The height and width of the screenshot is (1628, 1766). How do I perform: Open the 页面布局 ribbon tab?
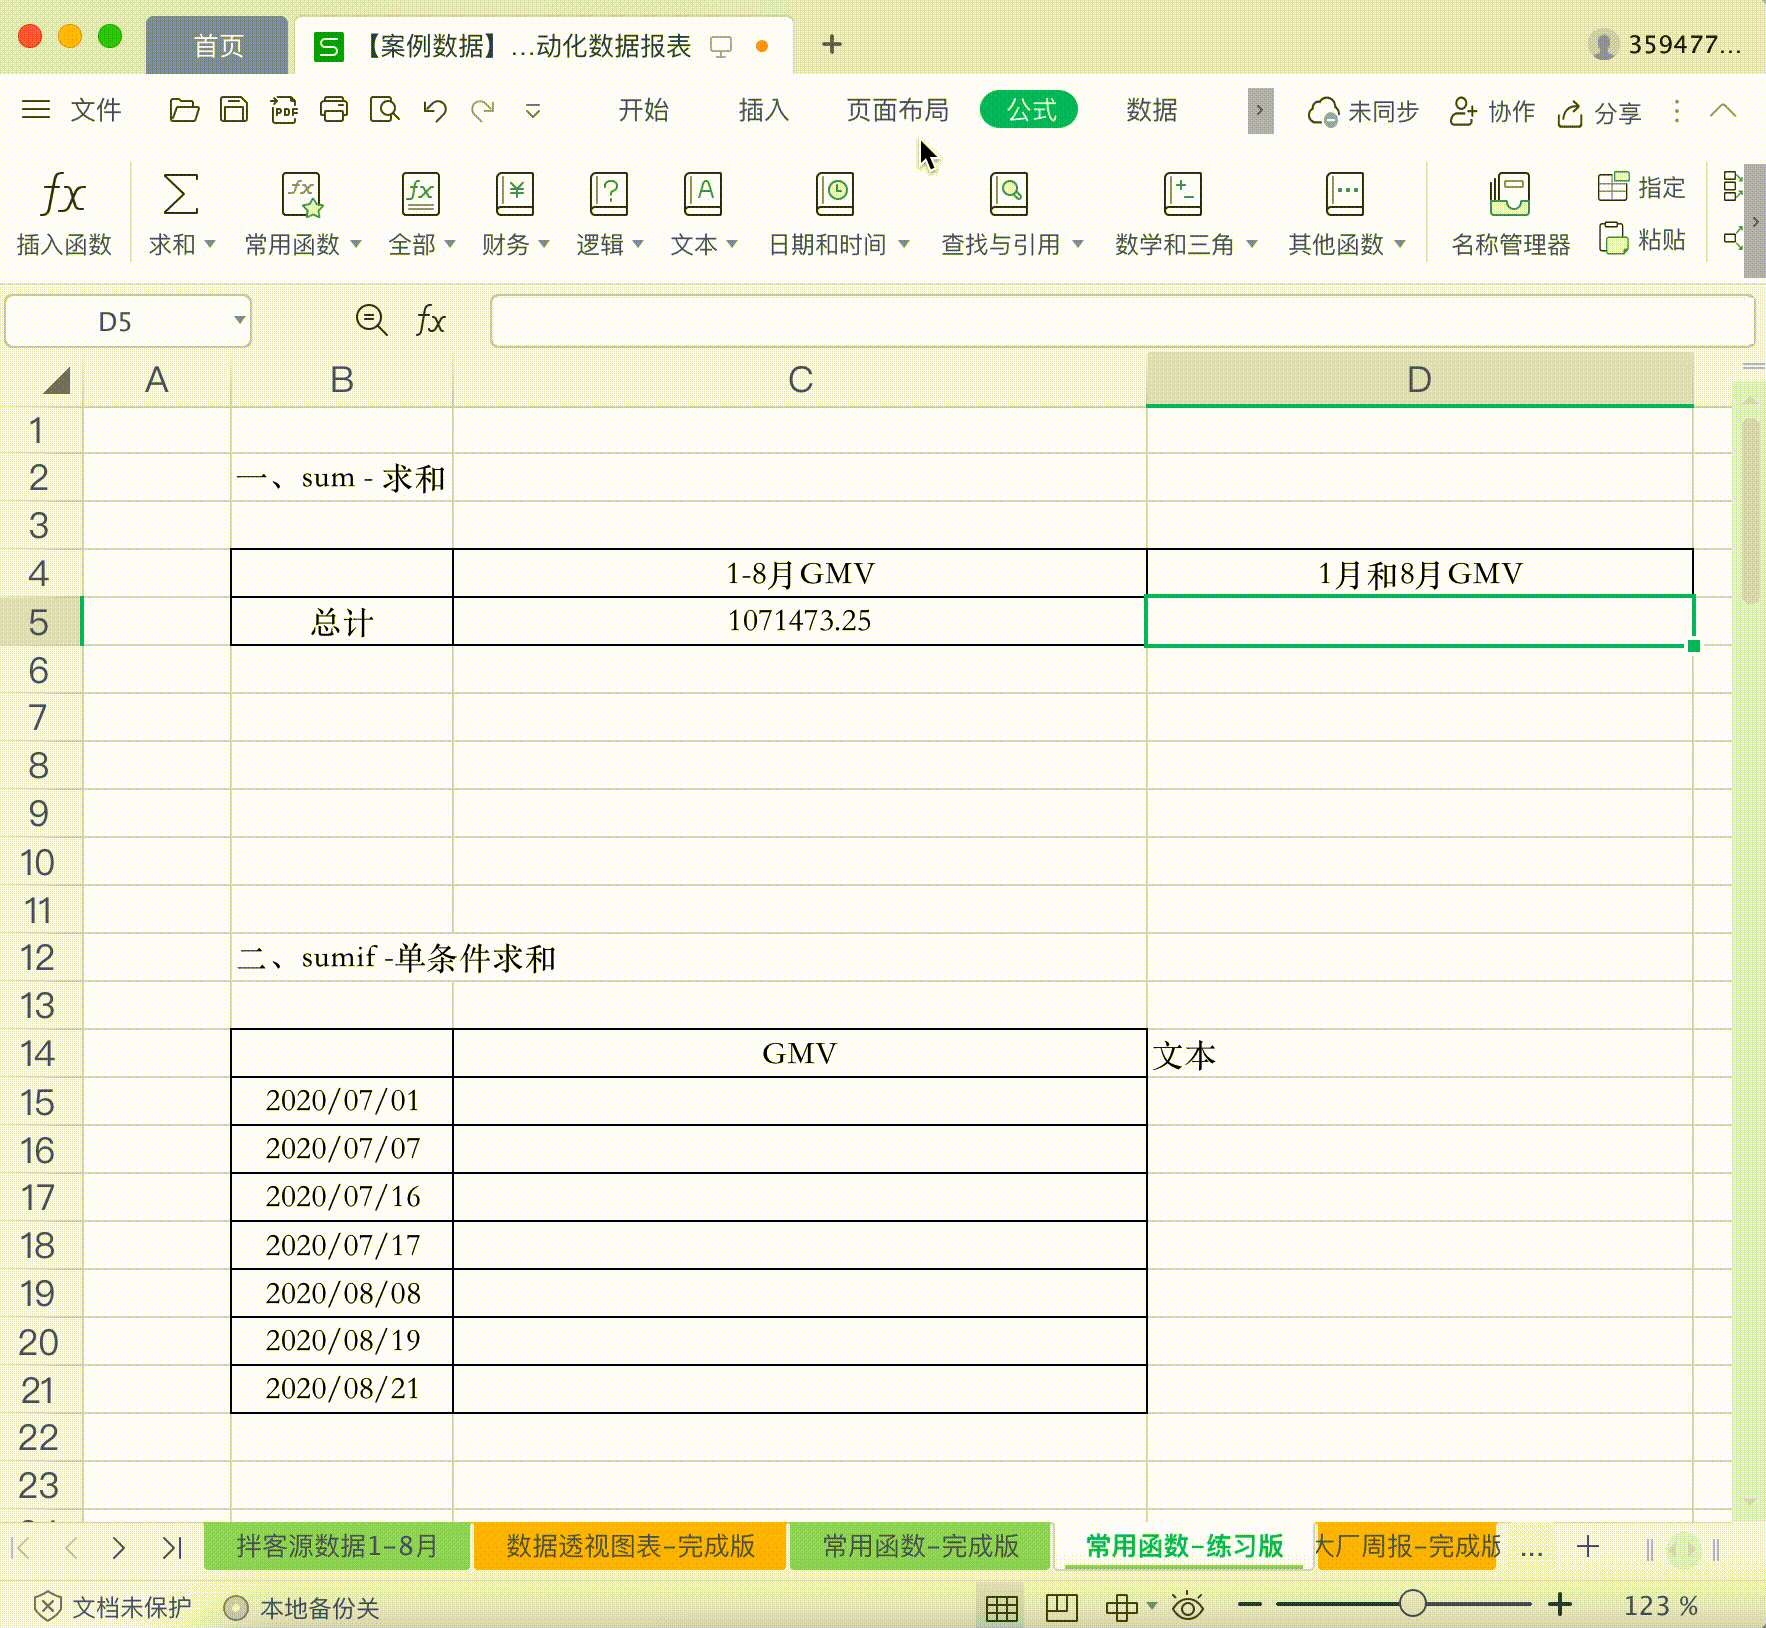[x=897, y=110]
